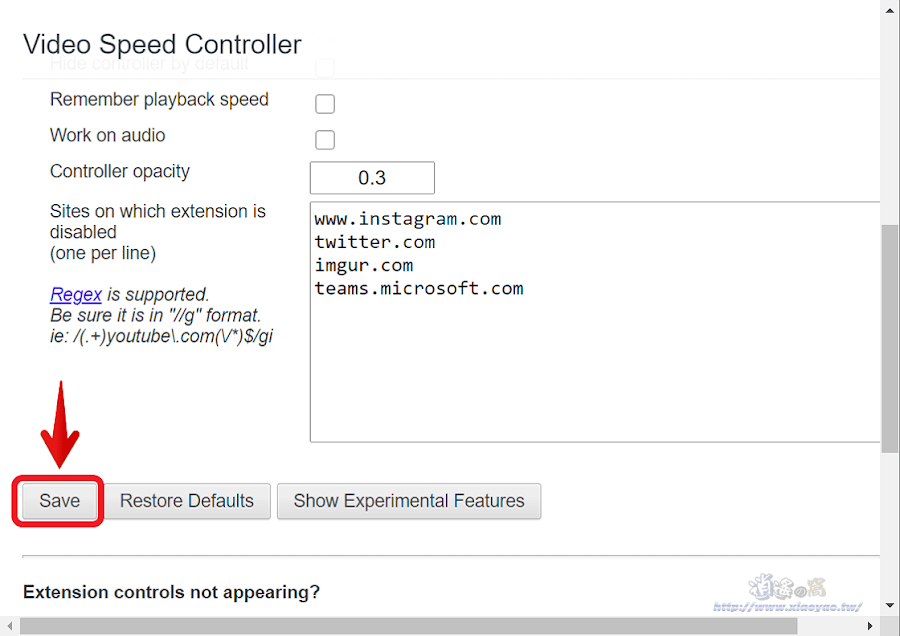This screenshot has width=900, height=636.
Task: Enable the Remember playback speed checkbox
Action: pyautogui.click(x=324, y=103)
